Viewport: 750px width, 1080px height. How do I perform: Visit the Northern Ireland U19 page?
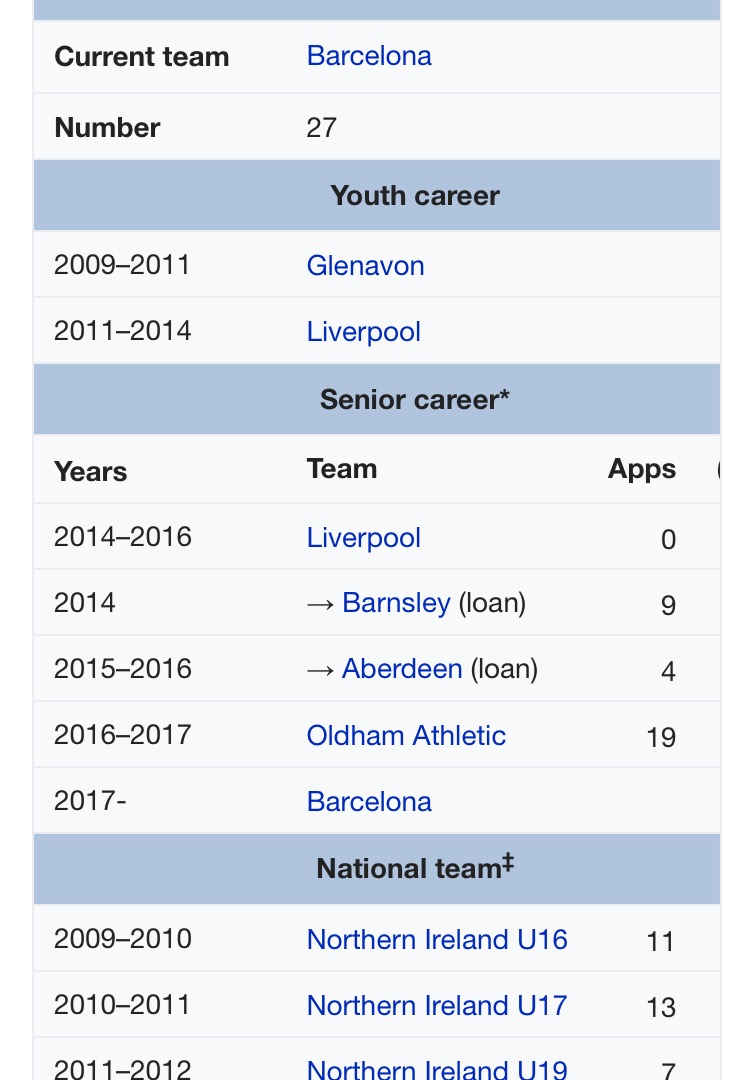[x=437, y=1068]
